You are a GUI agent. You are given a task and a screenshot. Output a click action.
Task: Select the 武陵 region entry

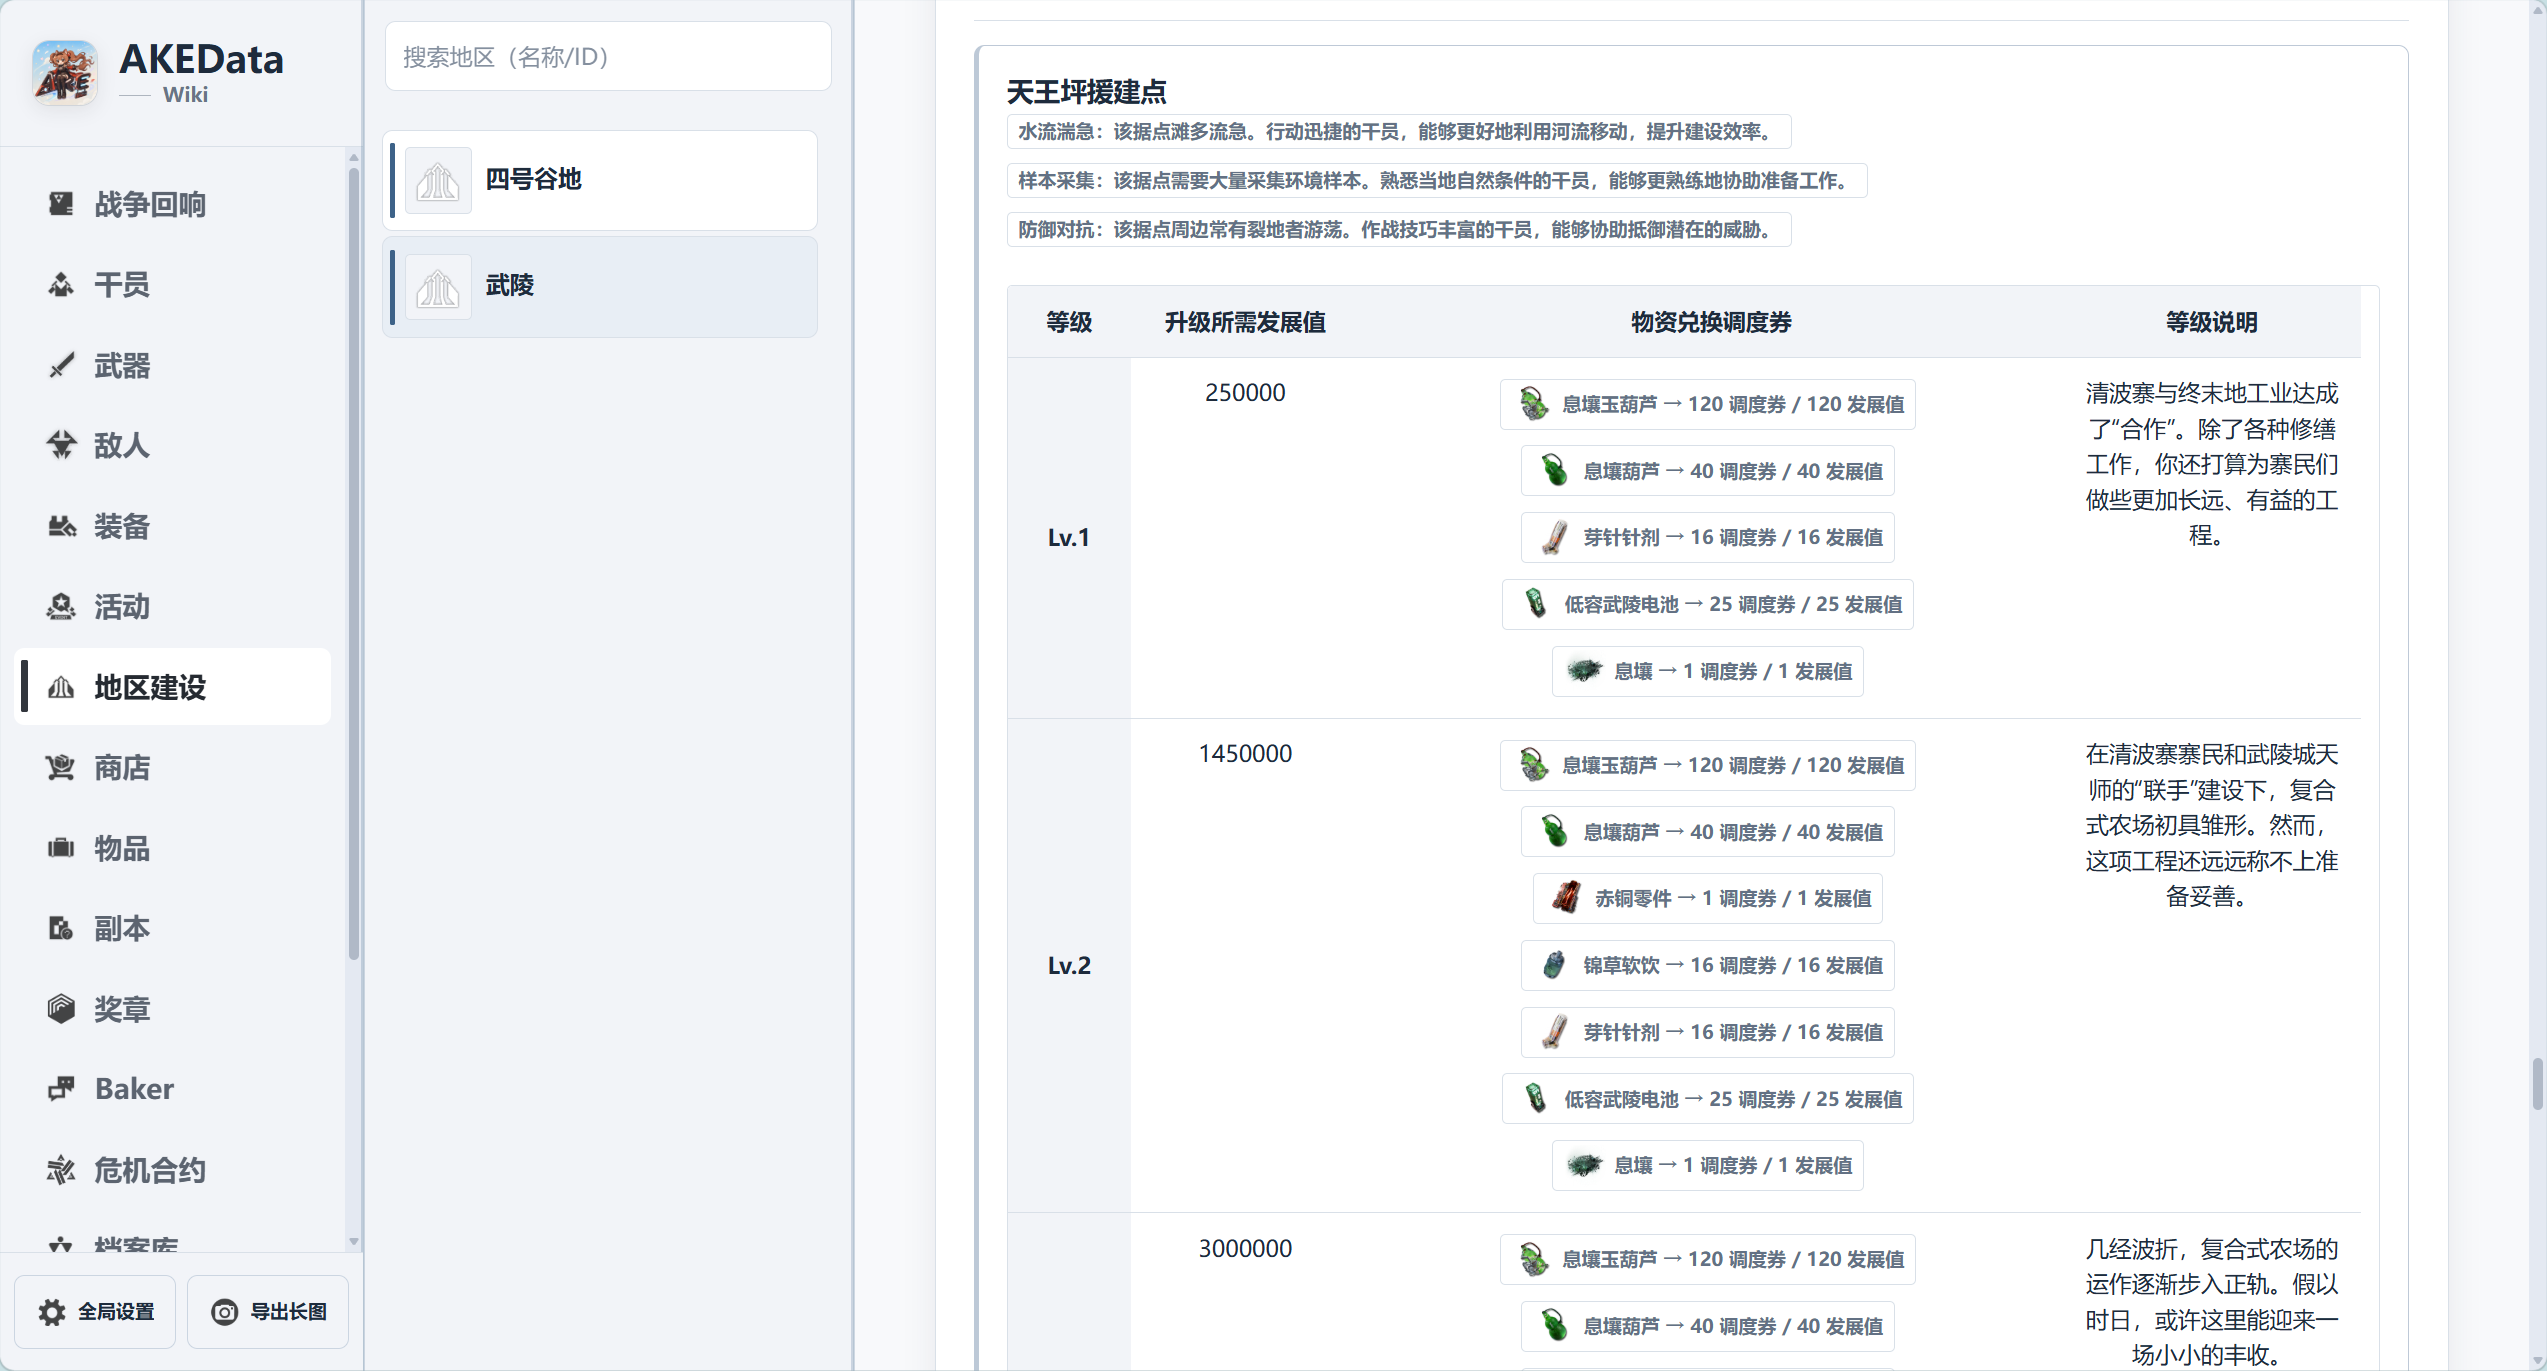coord(601,287)
